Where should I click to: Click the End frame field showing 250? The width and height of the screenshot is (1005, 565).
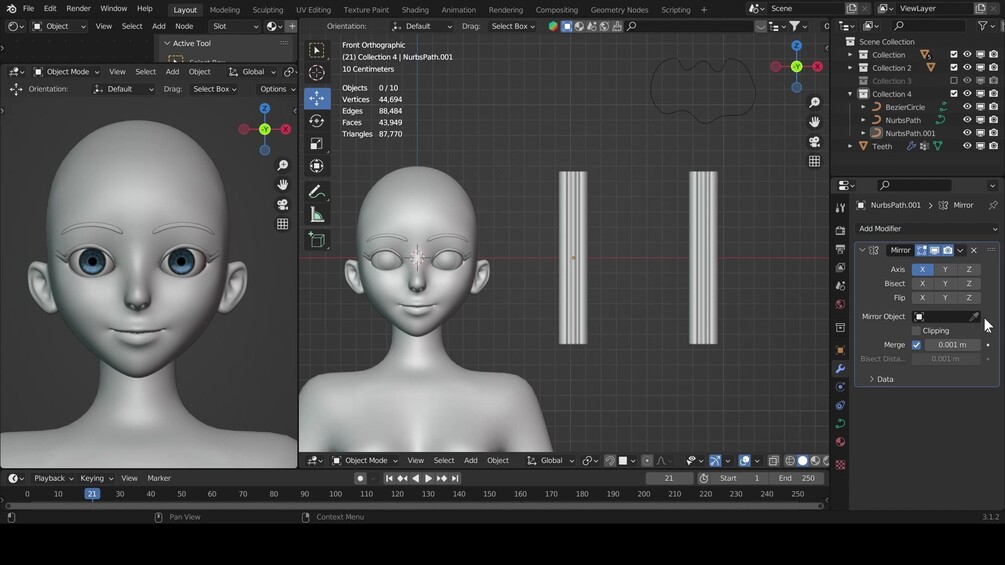[x=796, y=478]
